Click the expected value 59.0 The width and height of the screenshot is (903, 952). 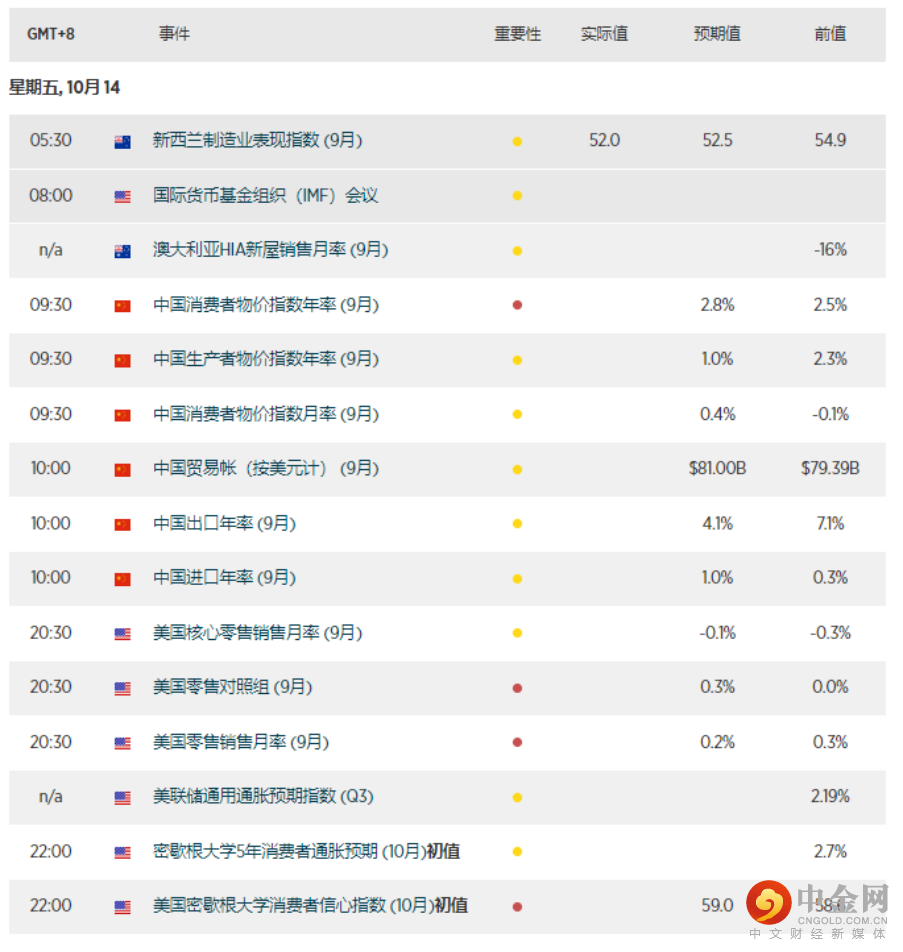click(x=717, y=905)
